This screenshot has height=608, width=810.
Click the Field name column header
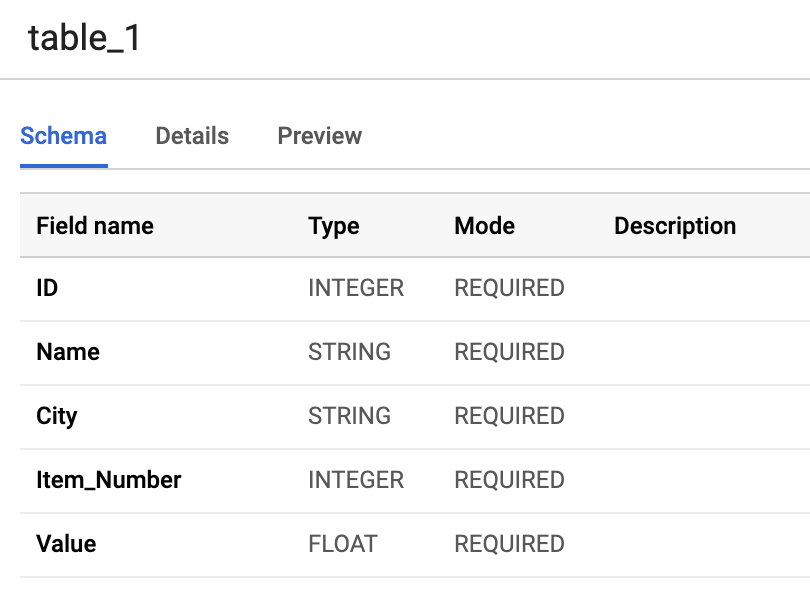pyautogui.click(x=95, y=226)
